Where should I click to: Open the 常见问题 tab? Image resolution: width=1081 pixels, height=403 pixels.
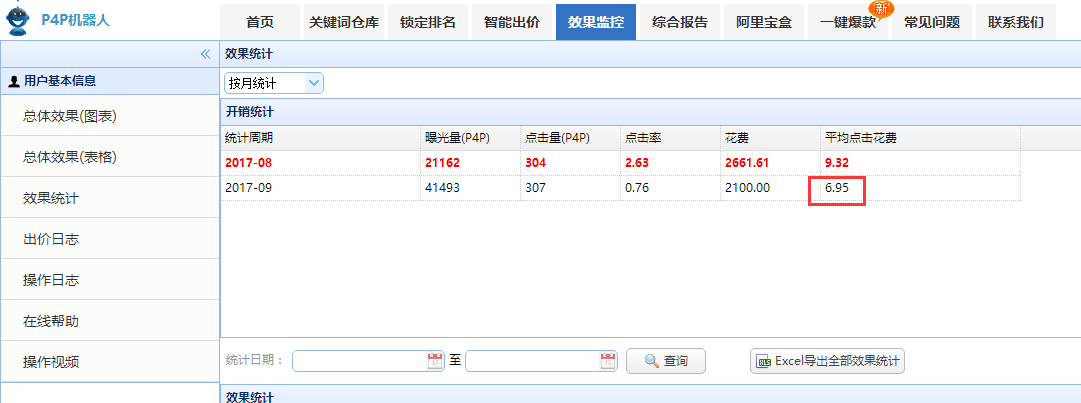click(932, 22)
